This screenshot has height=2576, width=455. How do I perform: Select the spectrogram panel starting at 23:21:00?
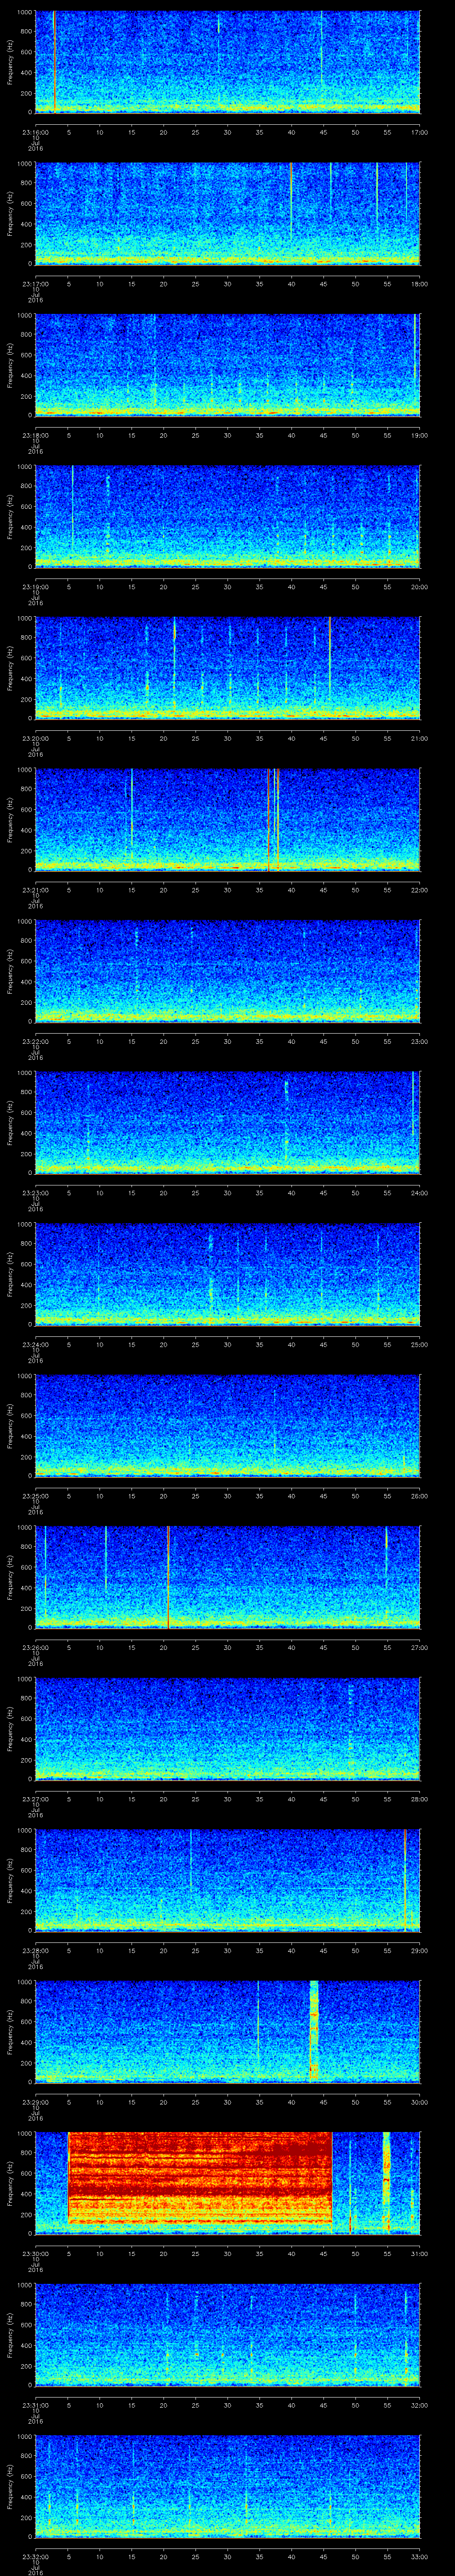click(x=227, y=820)
